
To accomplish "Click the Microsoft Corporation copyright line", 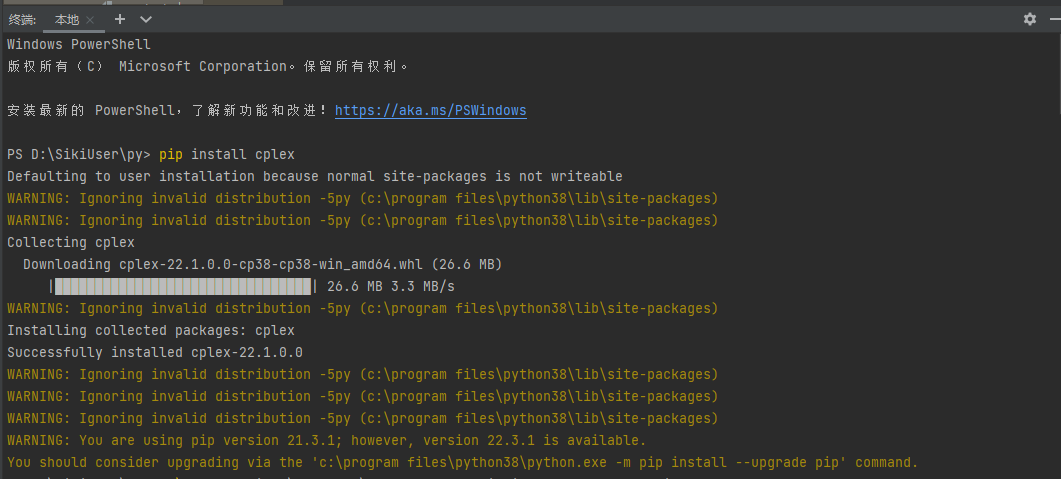I will (x=207, y=66).
